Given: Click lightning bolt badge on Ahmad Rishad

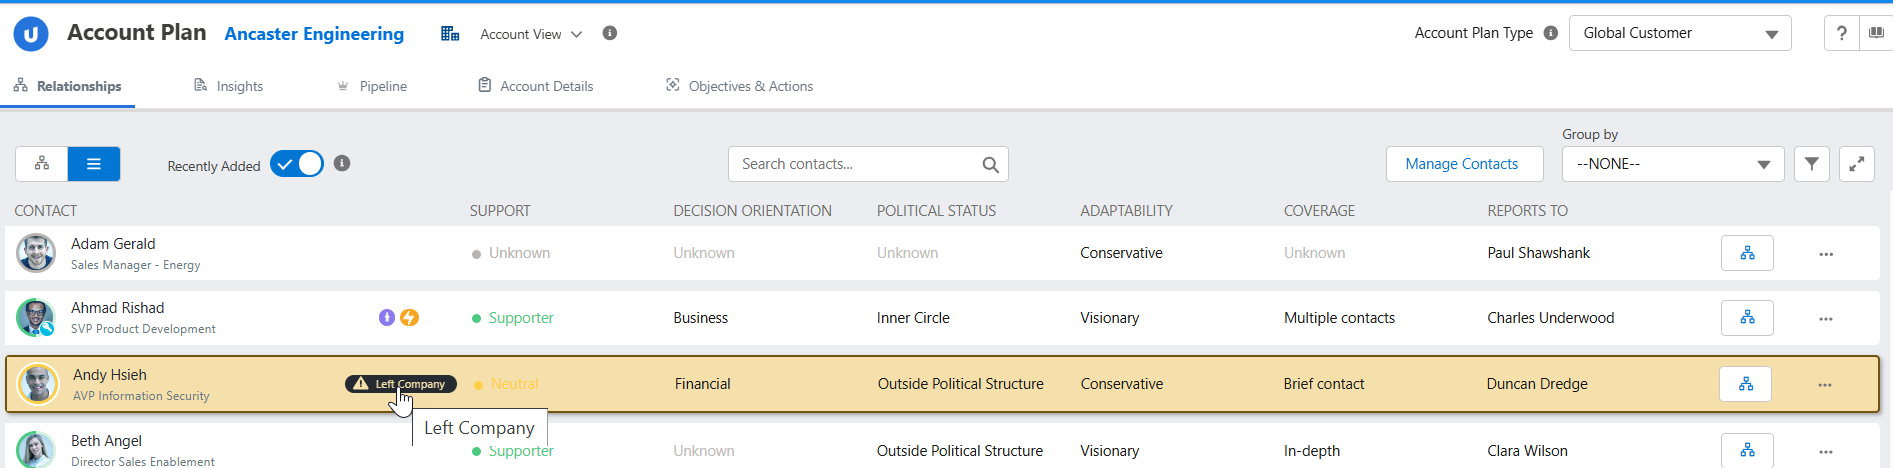Looking at the screenshot, I should coord(410,317).
